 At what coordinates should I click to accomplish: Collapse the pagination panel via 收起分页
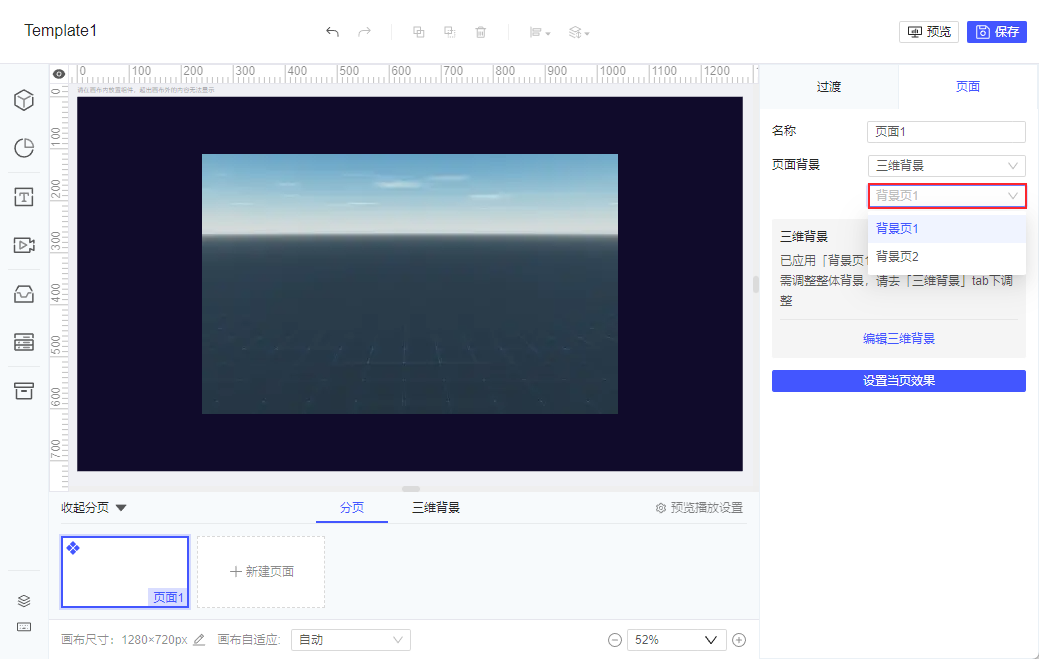point(93,508)
